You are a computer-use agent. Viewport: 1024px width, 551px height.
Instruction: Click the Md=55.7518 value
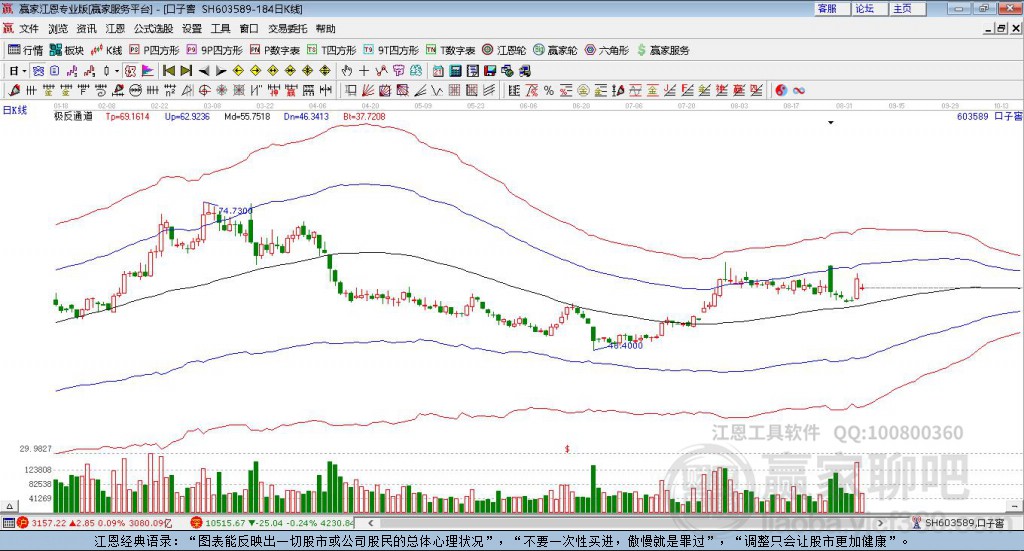pos(247,117)
